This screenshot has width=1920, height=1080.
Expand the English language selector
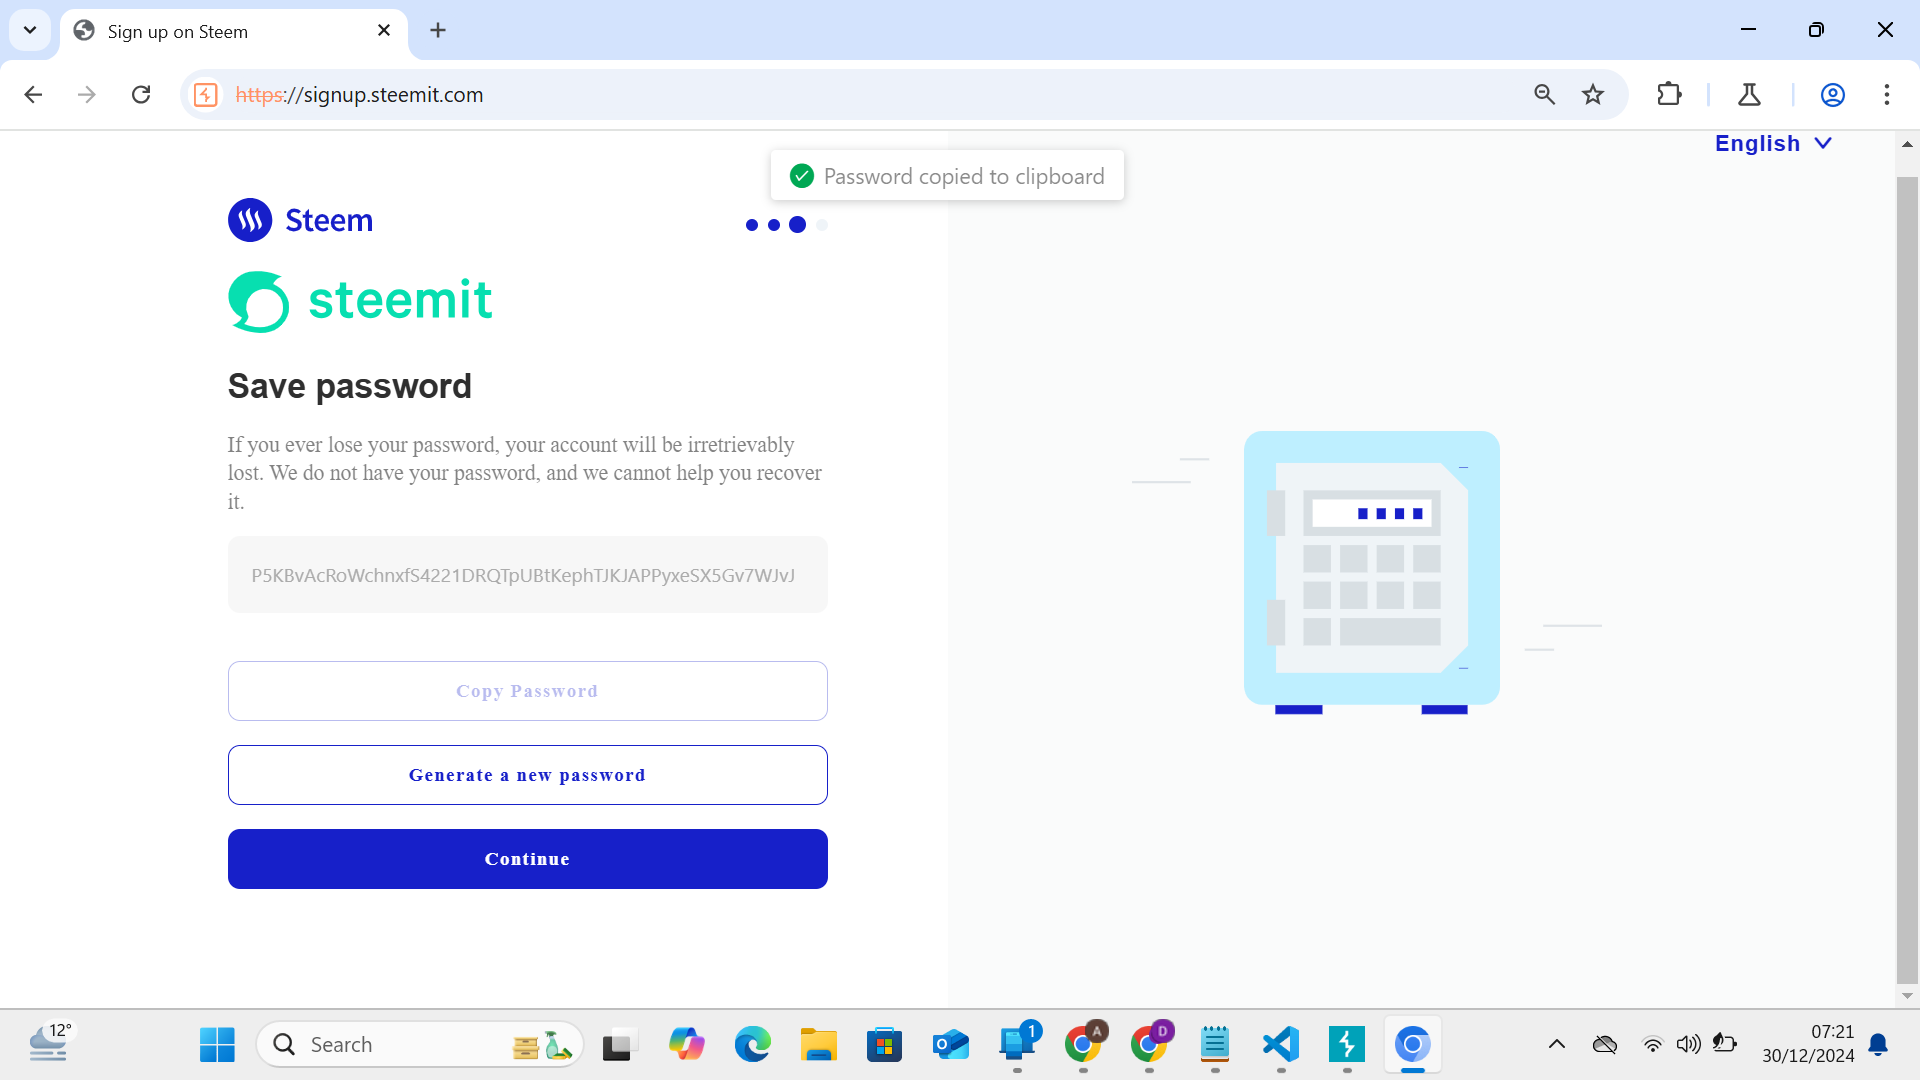click(1773, 143)
